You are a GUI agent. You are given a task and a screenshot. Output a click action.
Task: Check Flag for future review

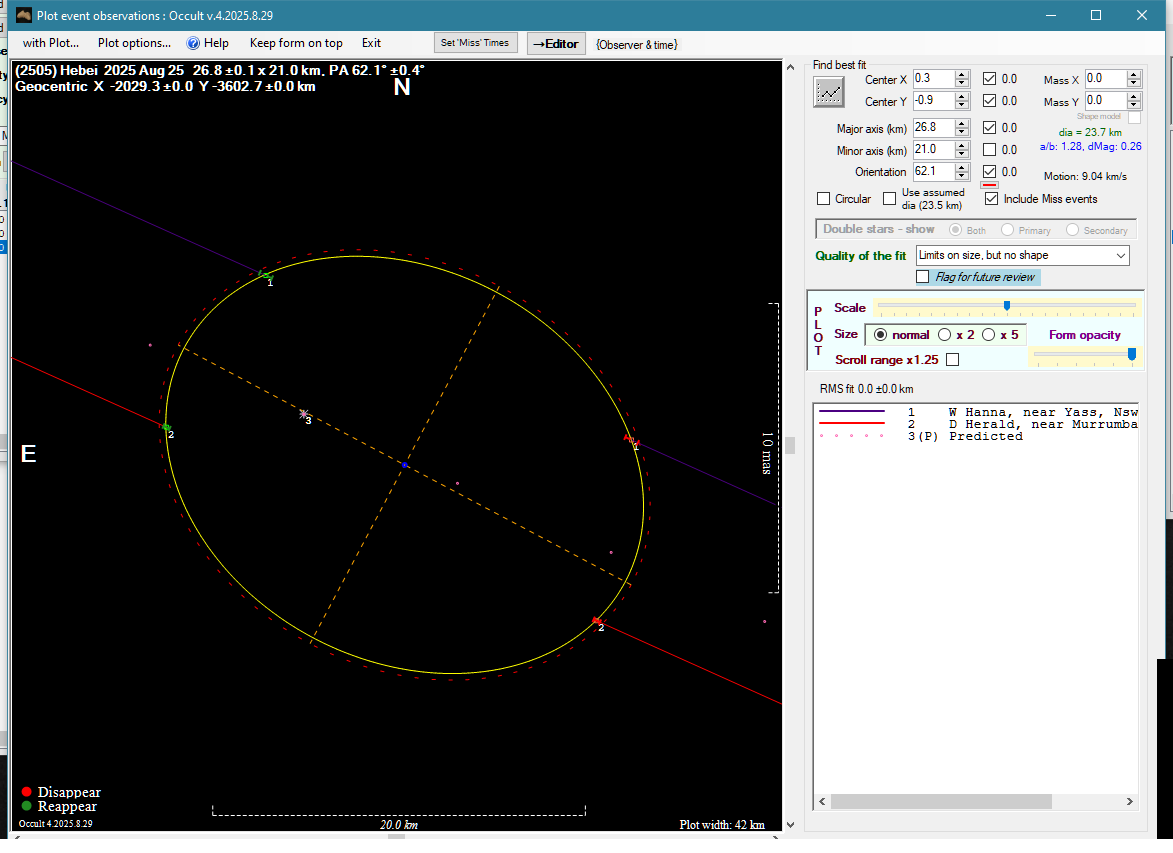pyautogui.click(x=923, y=277)
